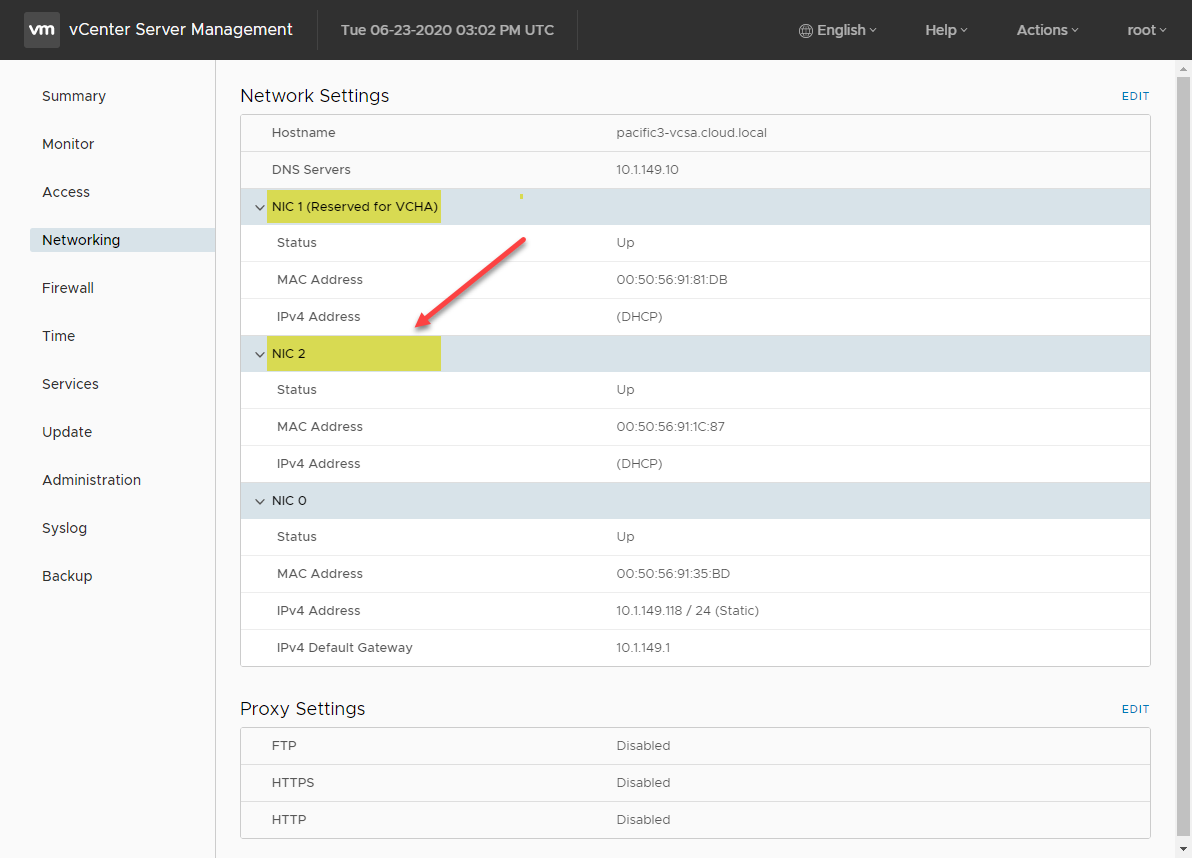Screen dimensions: 1192x858
Task: Click the scrollbar down arrow
Action: [x=1183, y=849]
